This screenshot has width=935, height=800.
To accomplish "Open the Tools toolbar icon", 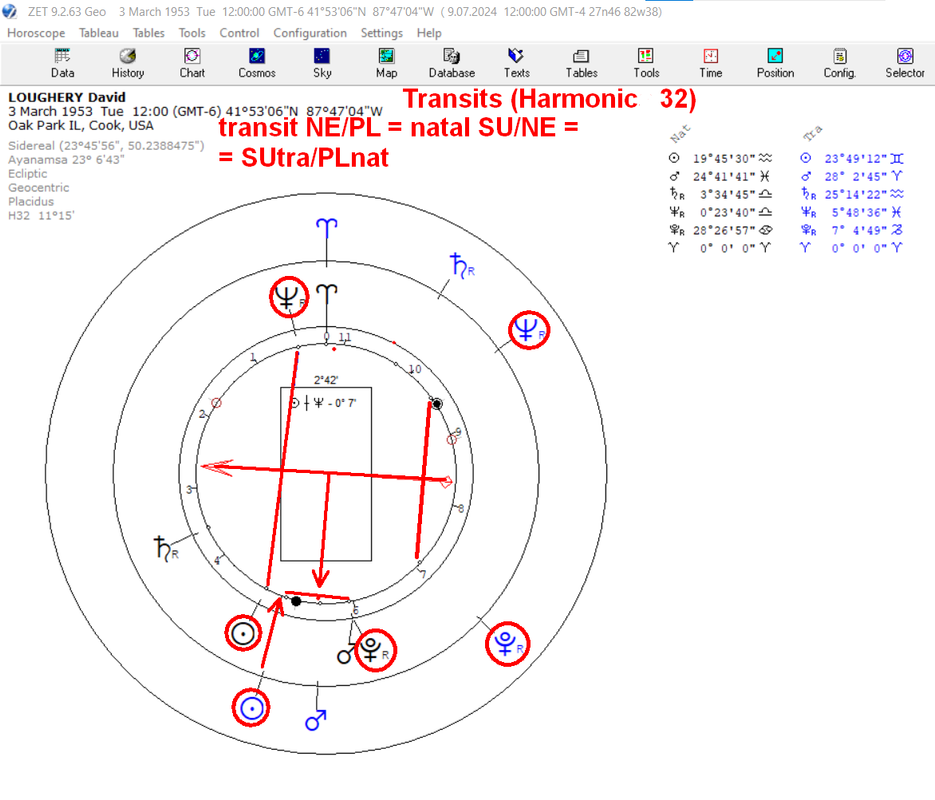I will pos(646,63).
